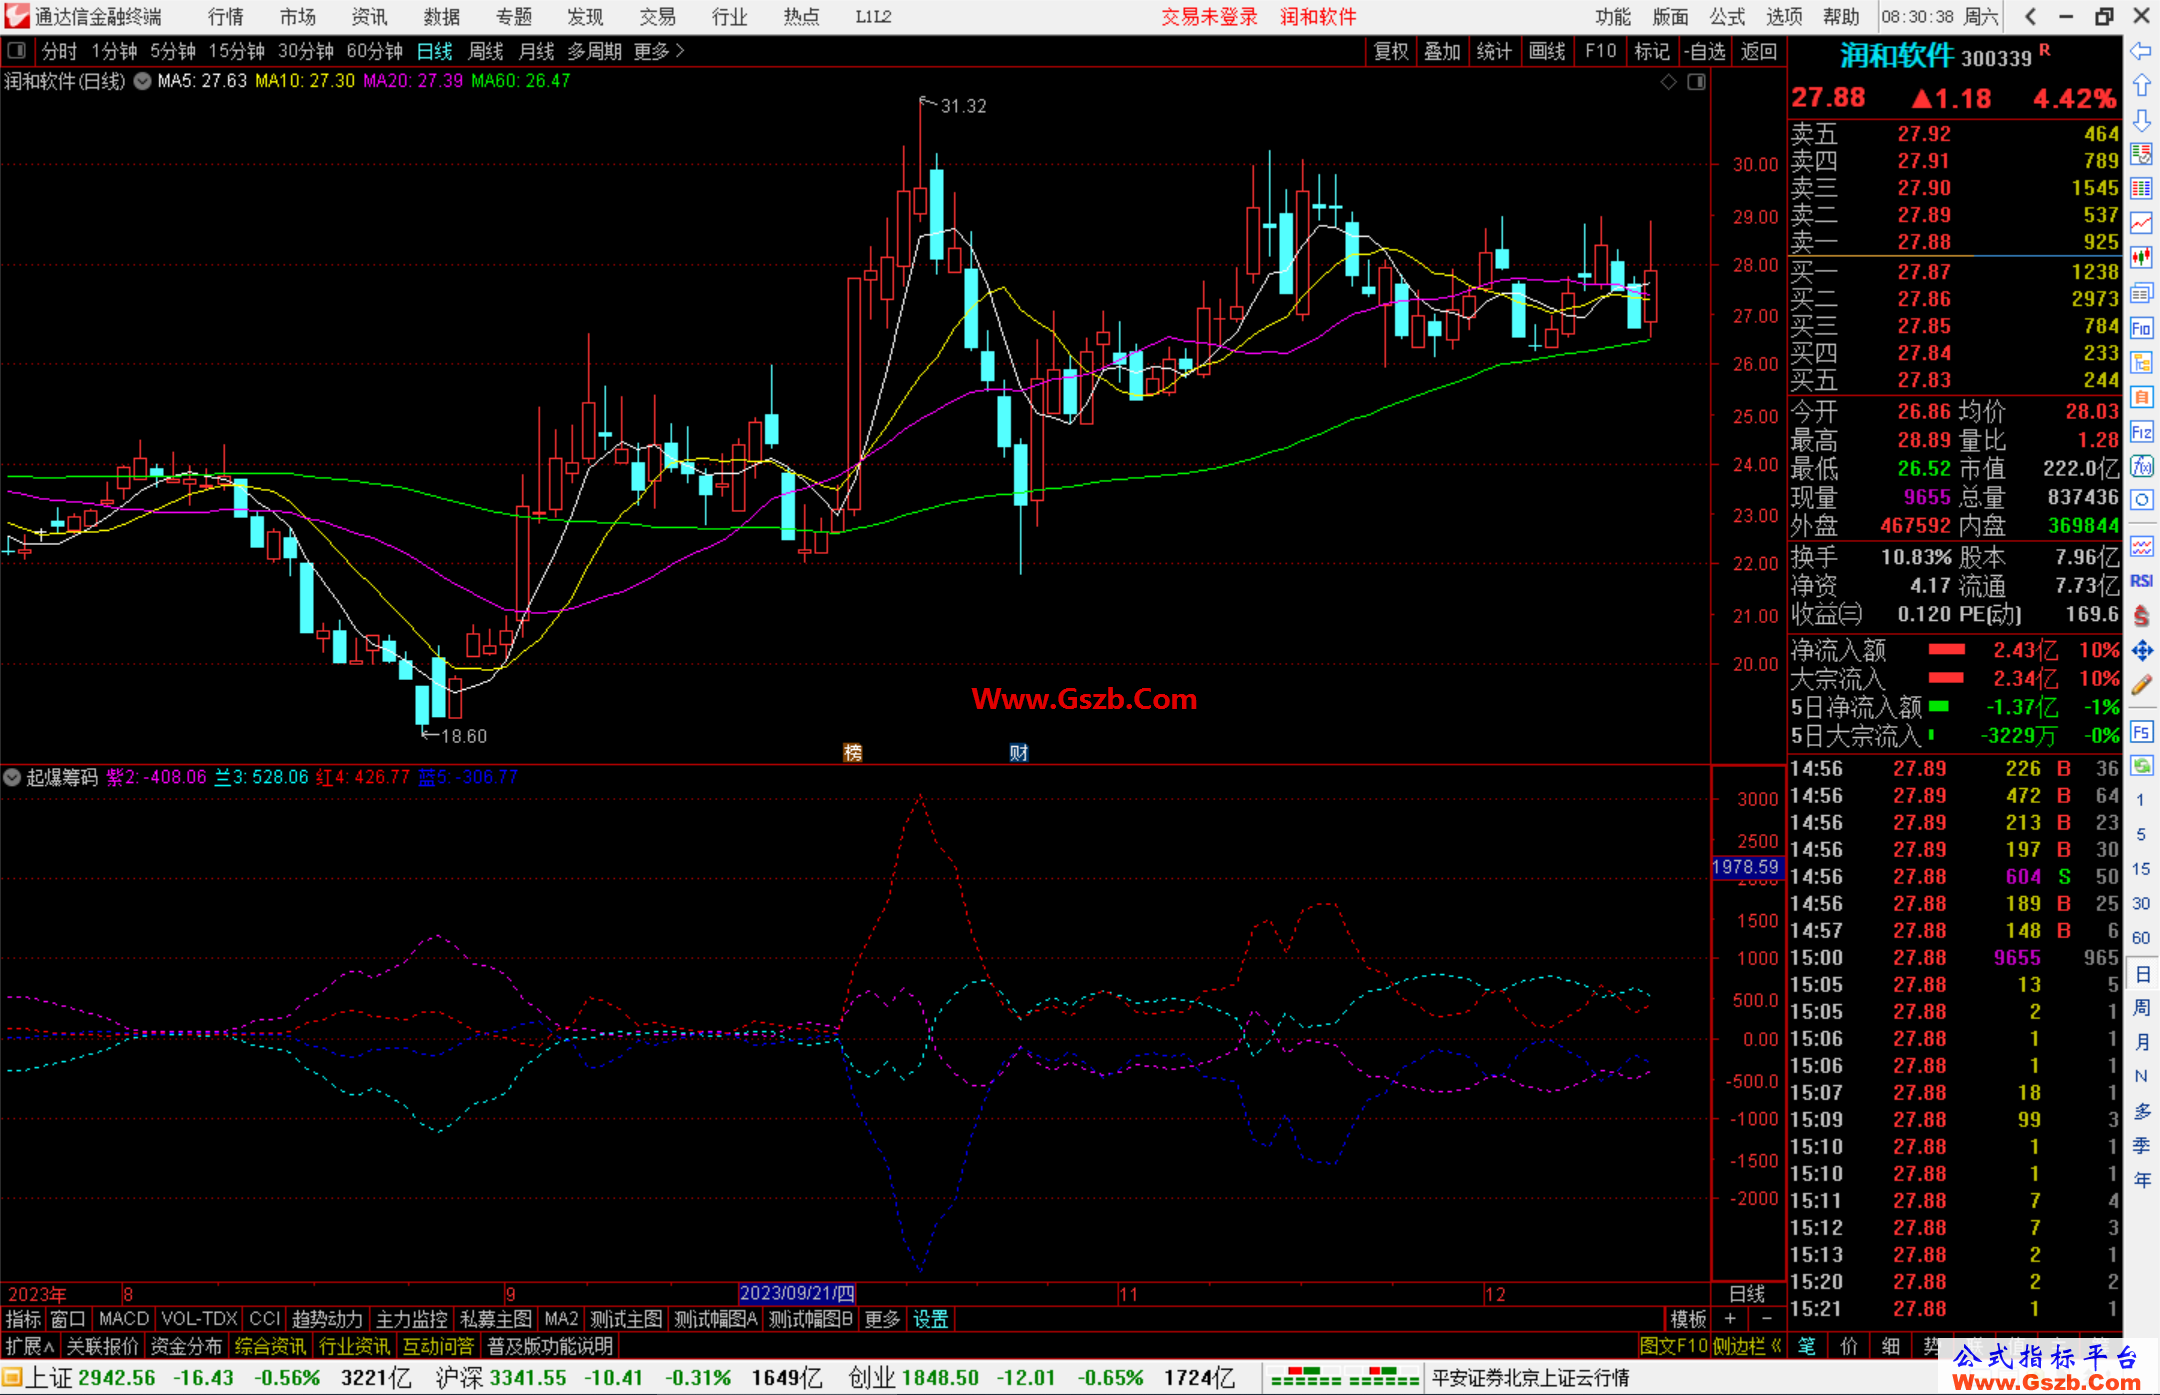Click the 2023/09/21 date marker on timeline
2160x1395 pixels.
[x=797, y=1293]
